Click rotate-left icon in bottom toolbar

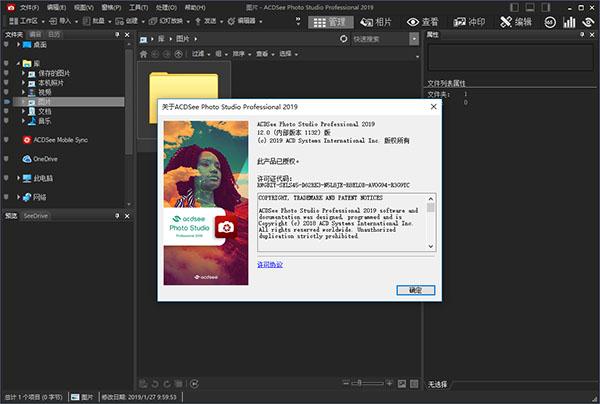155,384
